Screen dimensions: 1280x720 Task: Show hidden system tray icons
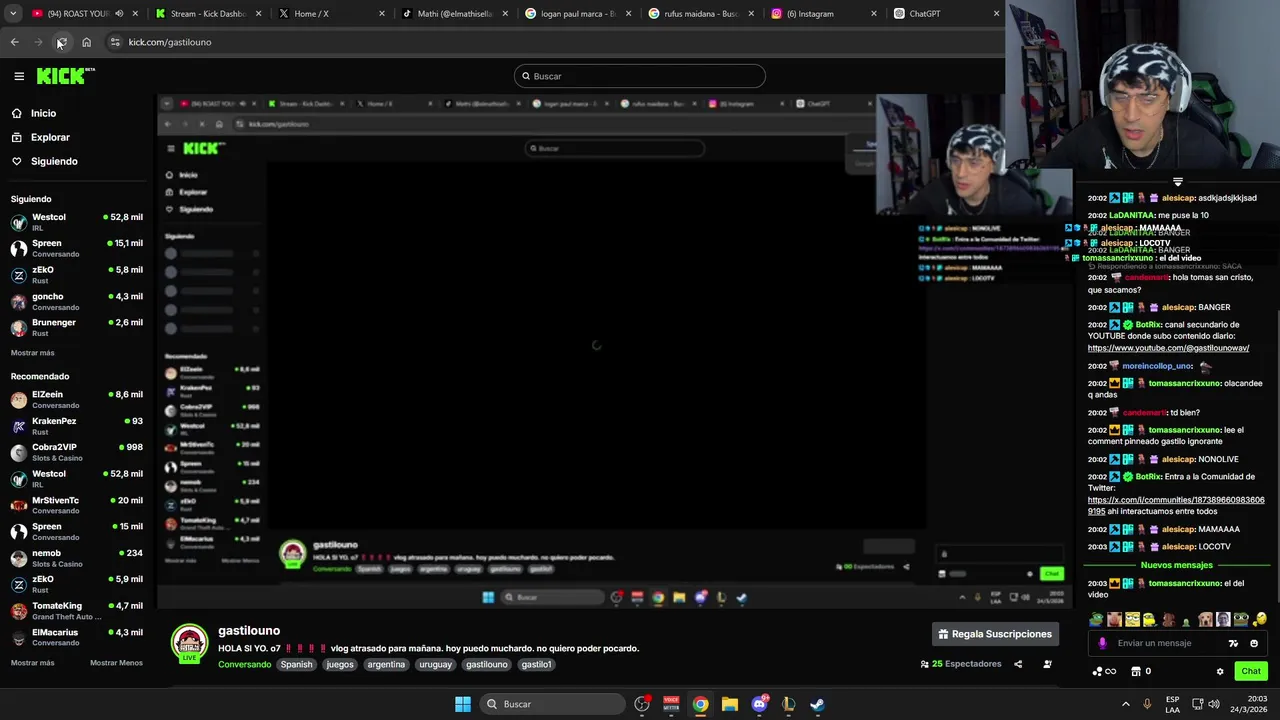1126,704
